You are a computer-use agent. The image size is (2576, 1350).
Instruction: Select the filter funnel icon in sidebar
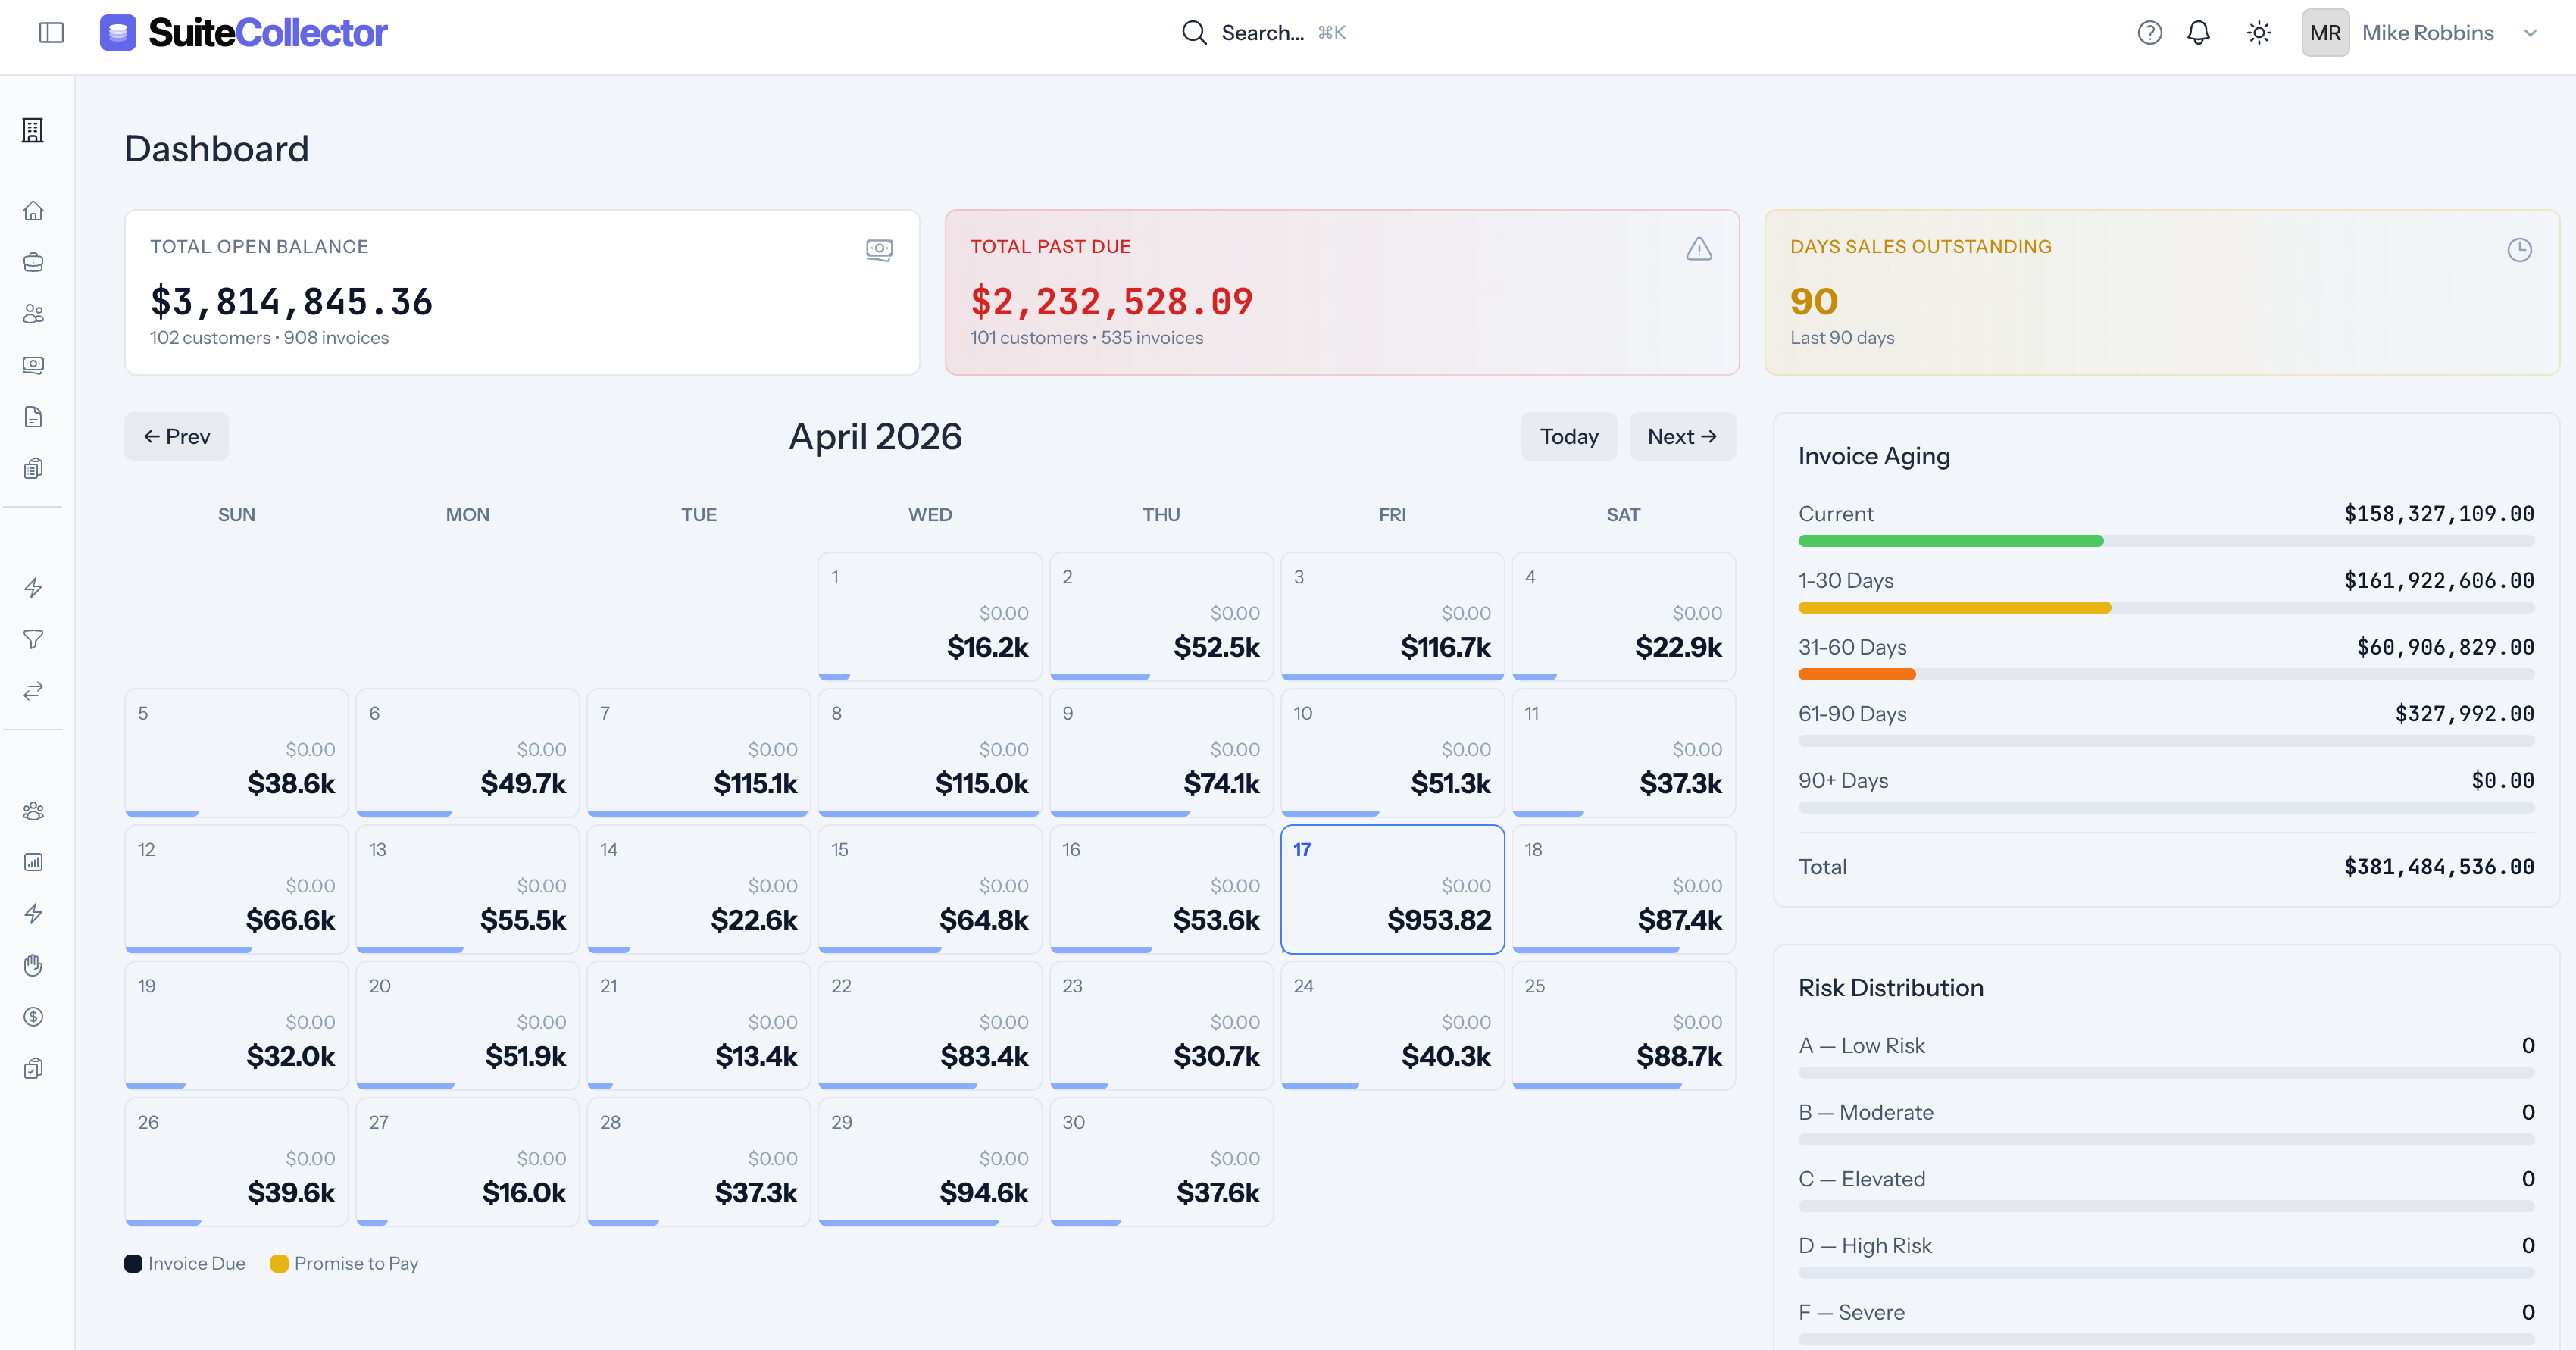(33, 640)
